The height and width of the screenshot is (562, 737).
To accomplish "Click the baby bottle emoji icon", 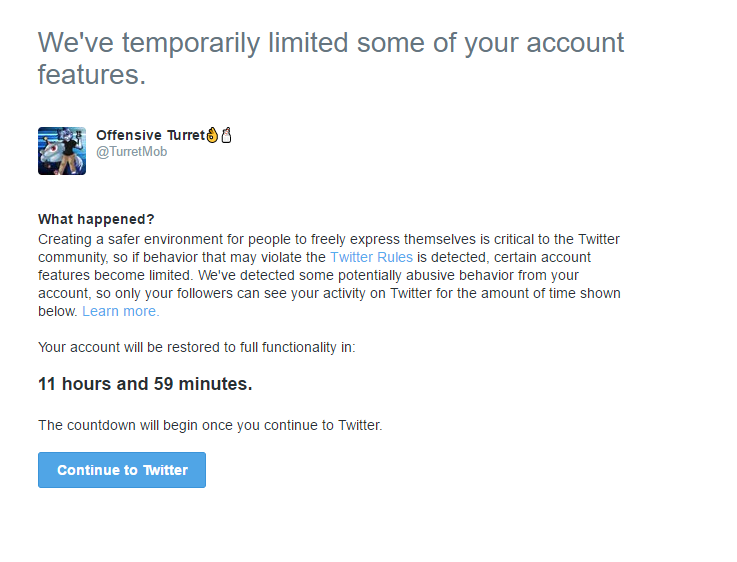I will pyautogui.click(x=226, y=135).
